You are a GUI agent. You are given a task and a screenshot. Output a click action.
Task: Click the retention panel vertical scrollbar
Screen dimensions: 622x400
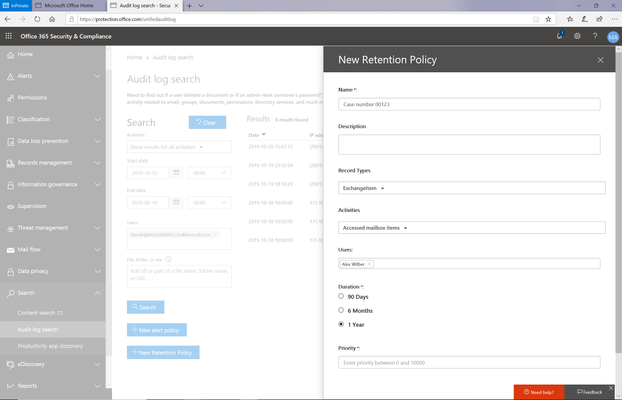click(618, 202)
